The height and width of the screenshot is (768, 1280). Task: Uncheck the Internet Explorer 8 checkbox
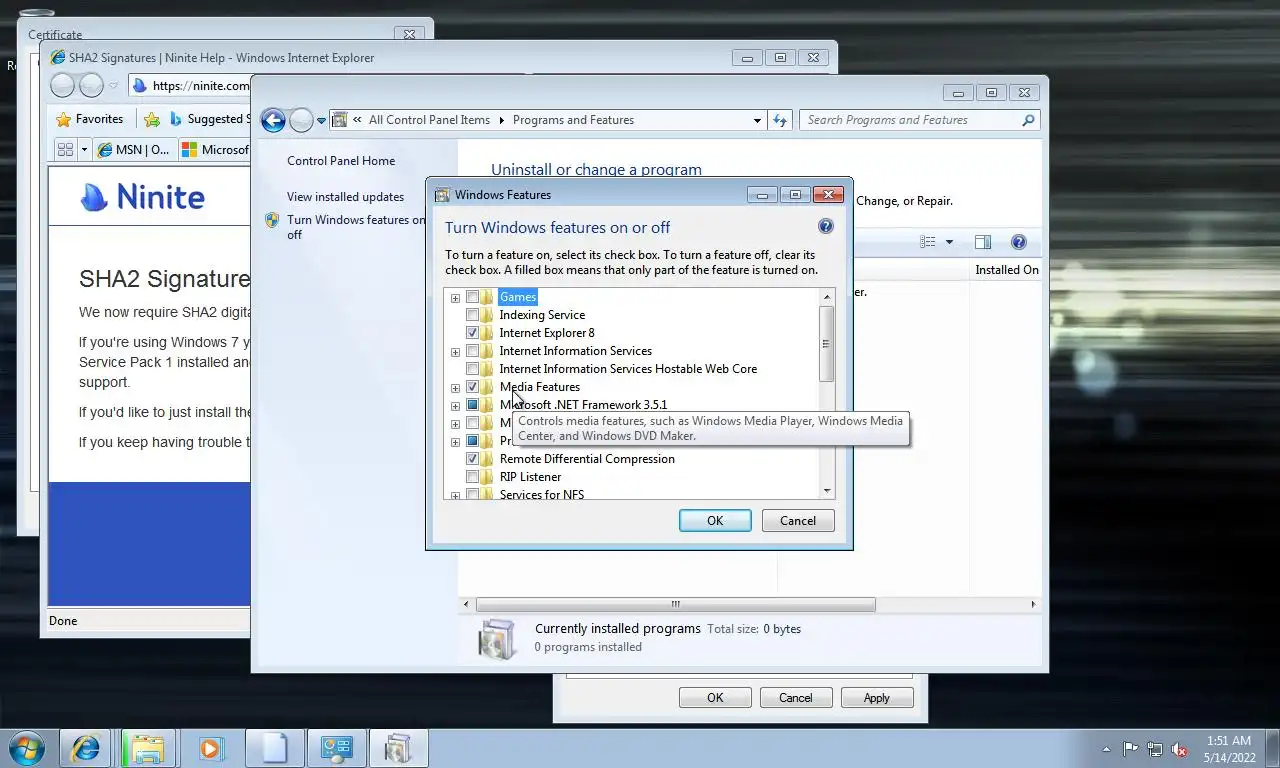472,333
